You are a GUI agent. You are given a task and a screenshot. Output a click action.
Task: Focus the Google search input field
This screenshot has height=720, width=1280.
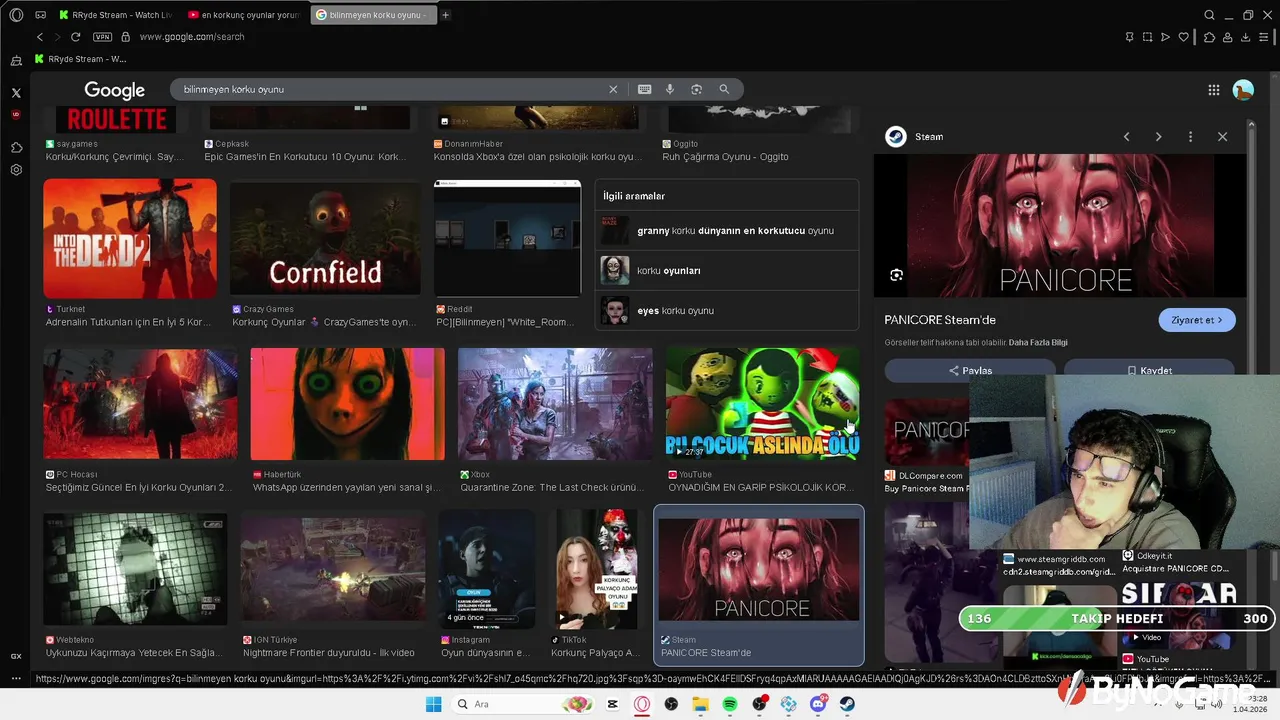pos(390,89)
